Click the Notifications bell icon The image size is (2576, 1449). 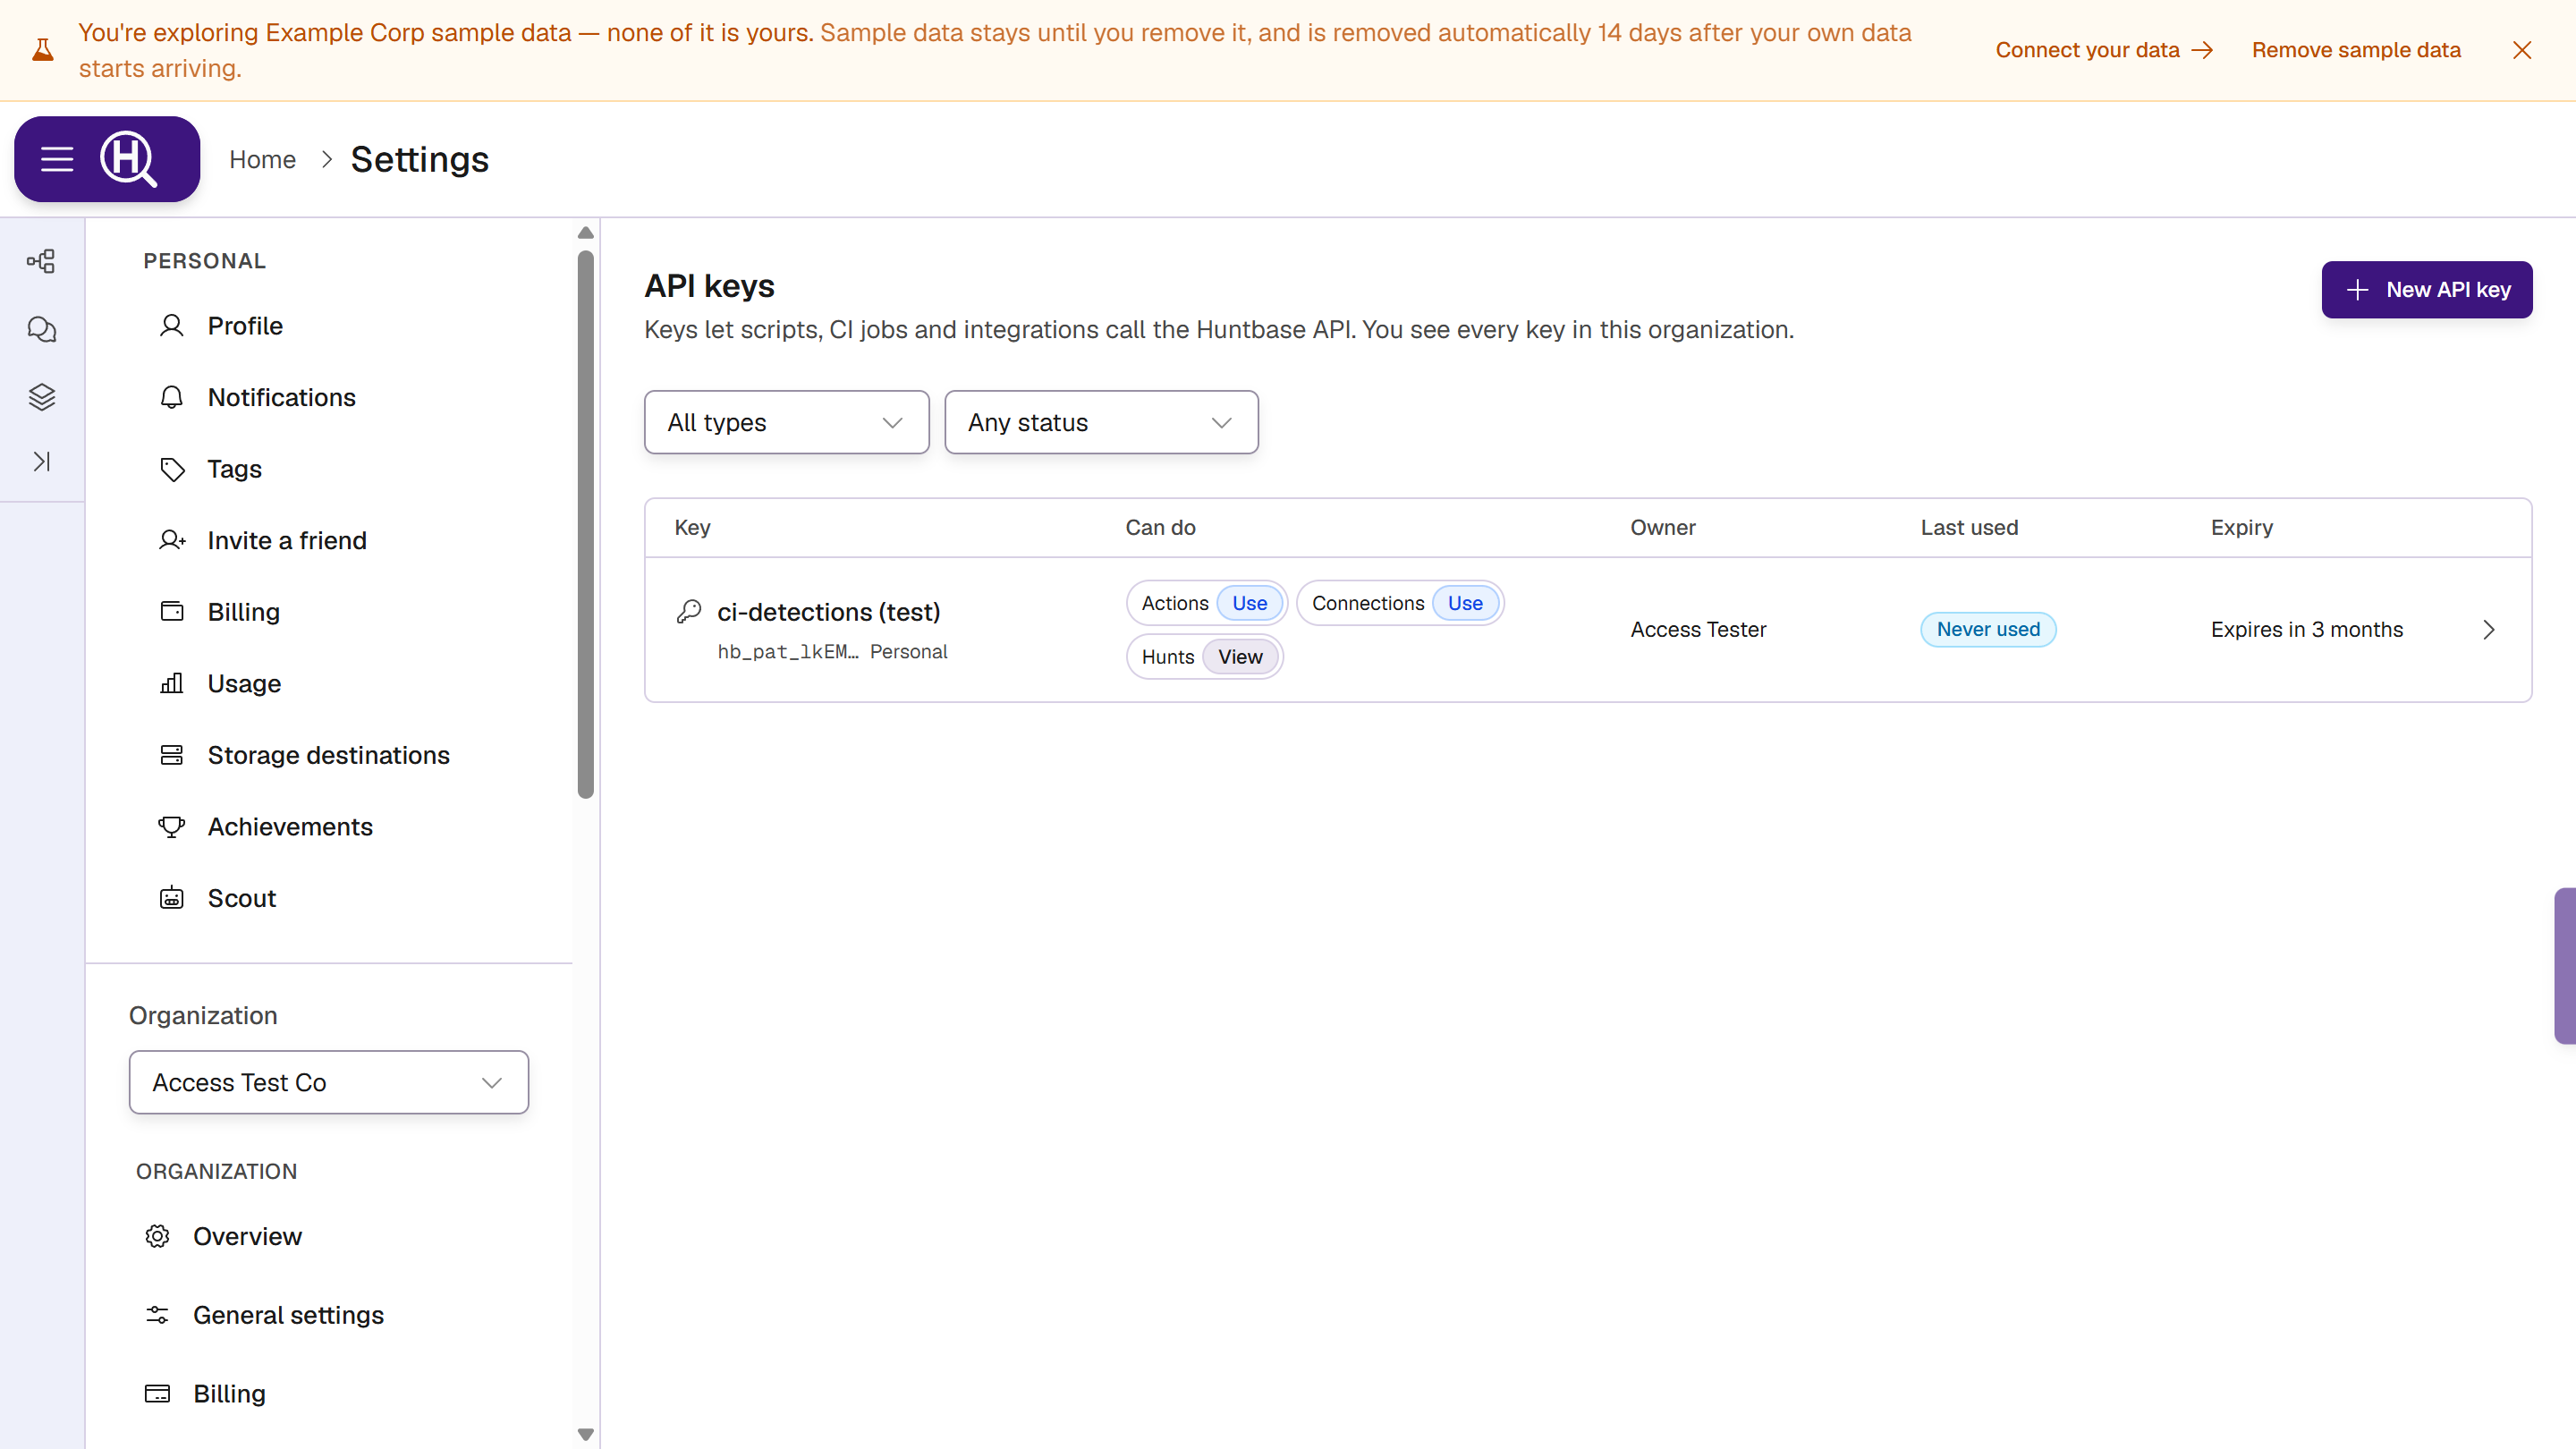172,398
